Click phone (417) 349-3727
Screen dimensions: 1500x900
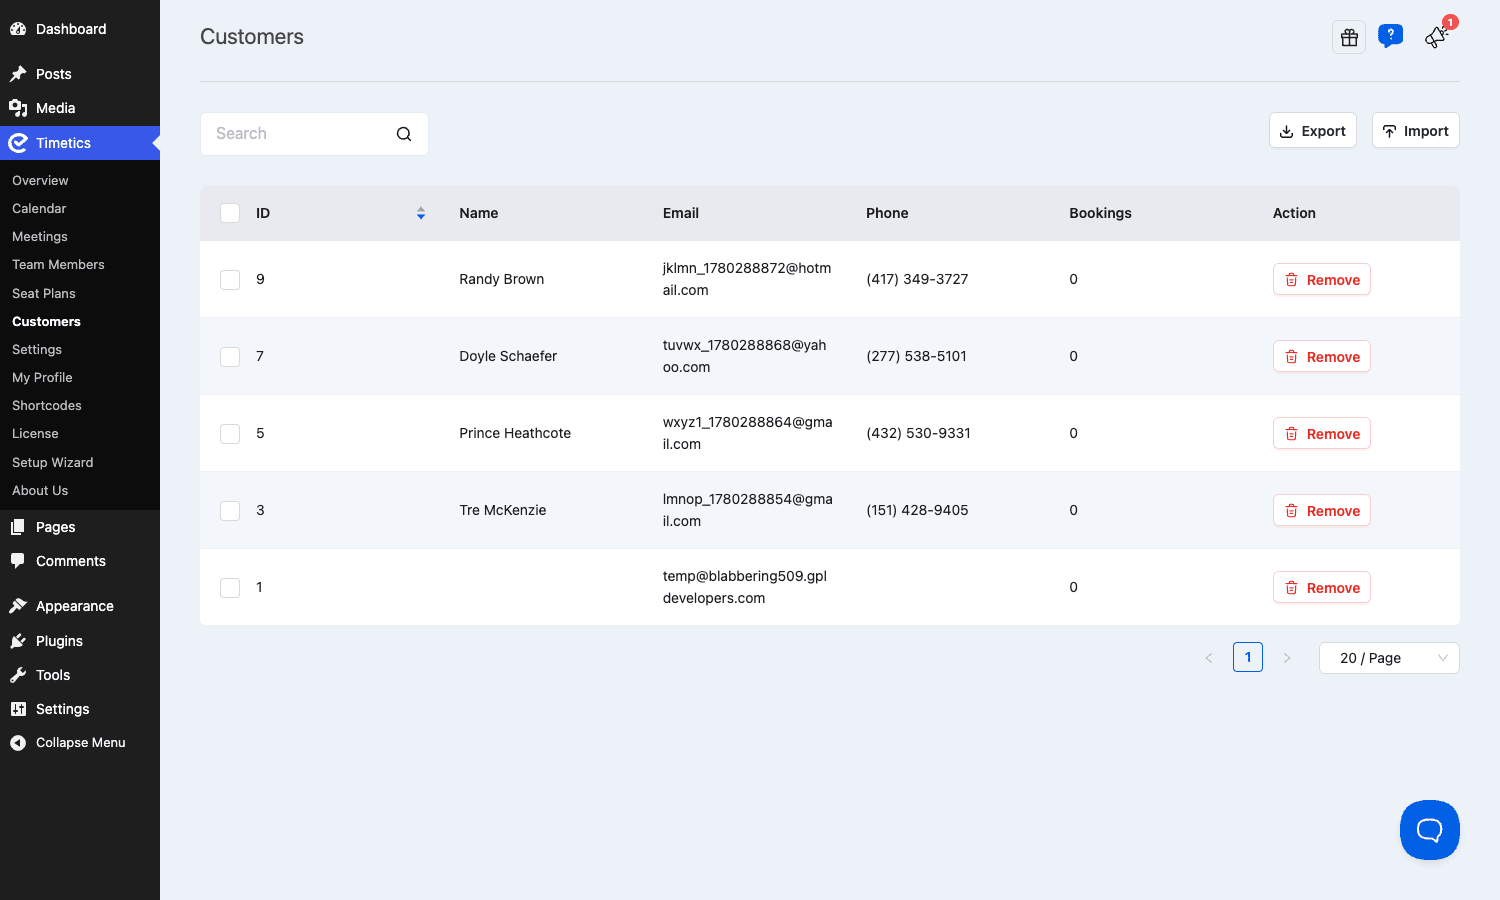(x=917, y=279)
